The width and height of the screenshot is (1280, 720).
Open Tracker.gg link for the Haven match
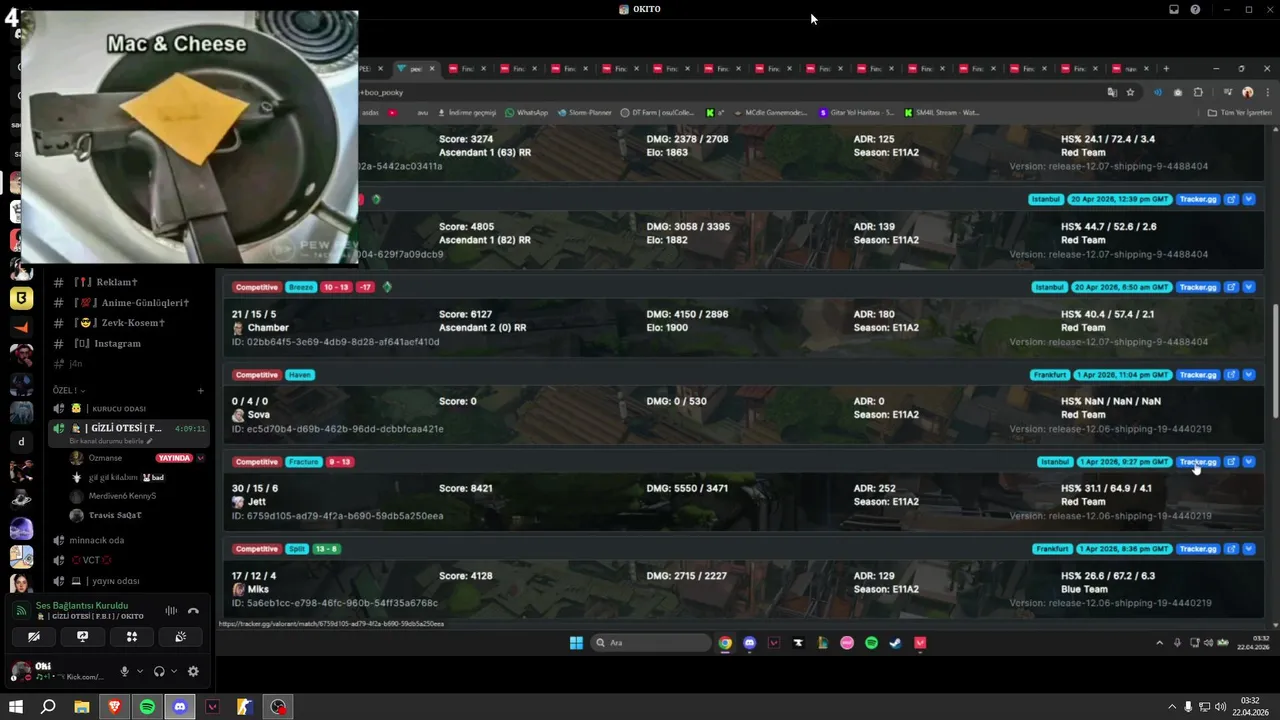pyautogui.click(x=1198, y=375)
